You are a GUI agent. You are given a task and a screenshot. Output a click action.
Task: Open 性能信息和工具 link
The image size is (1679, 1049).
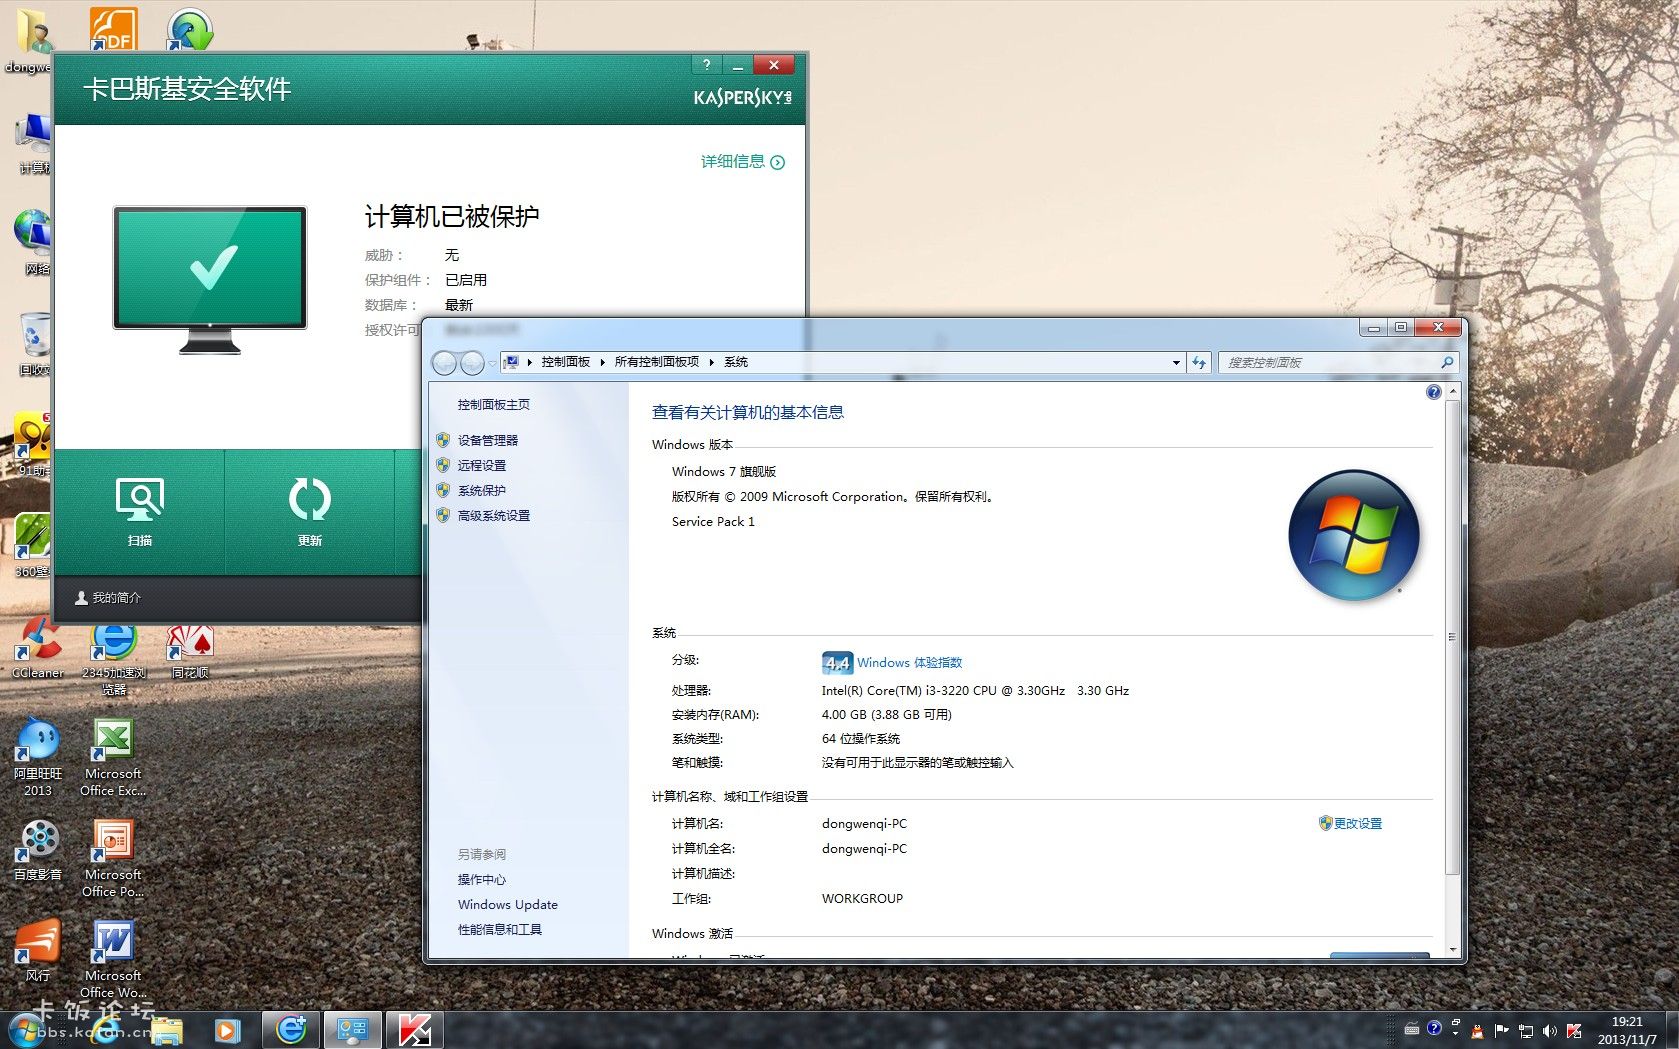pos(500,929)
